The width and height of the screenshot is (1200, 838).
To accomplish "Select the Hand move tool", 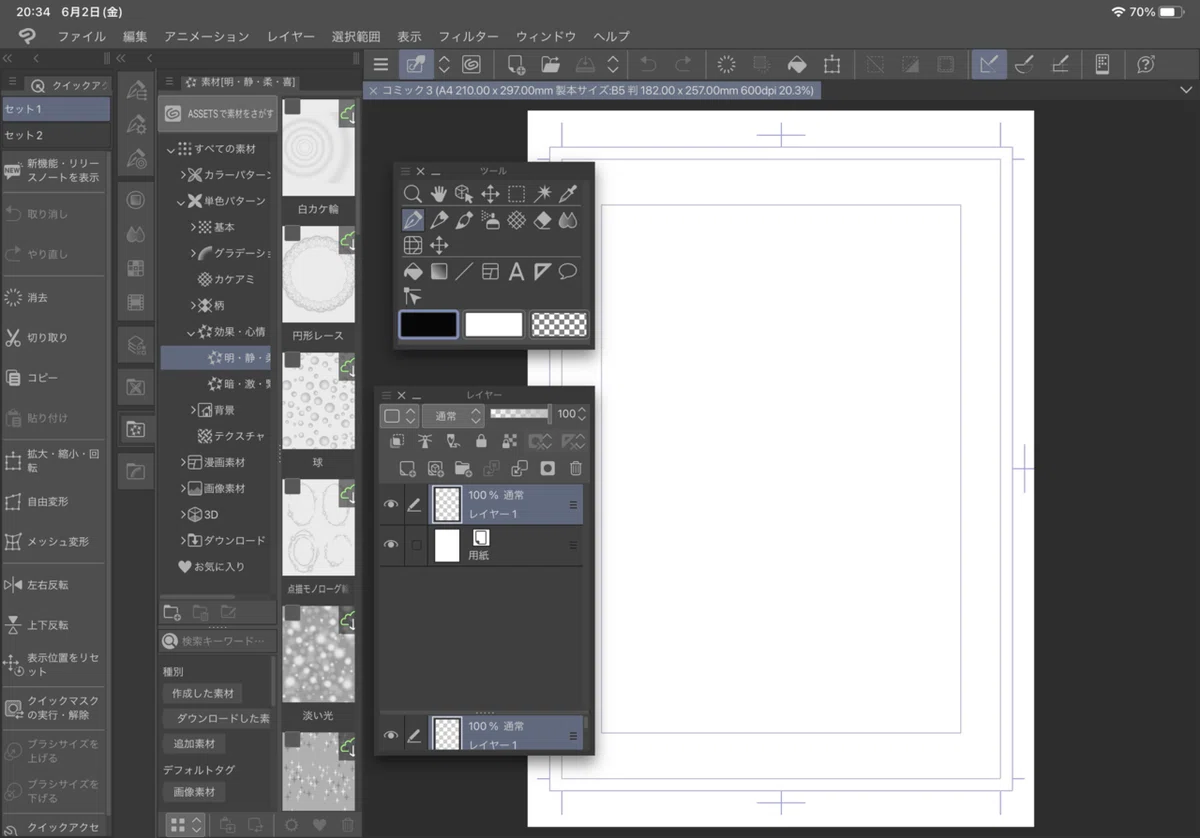I will tap(438, 194).
